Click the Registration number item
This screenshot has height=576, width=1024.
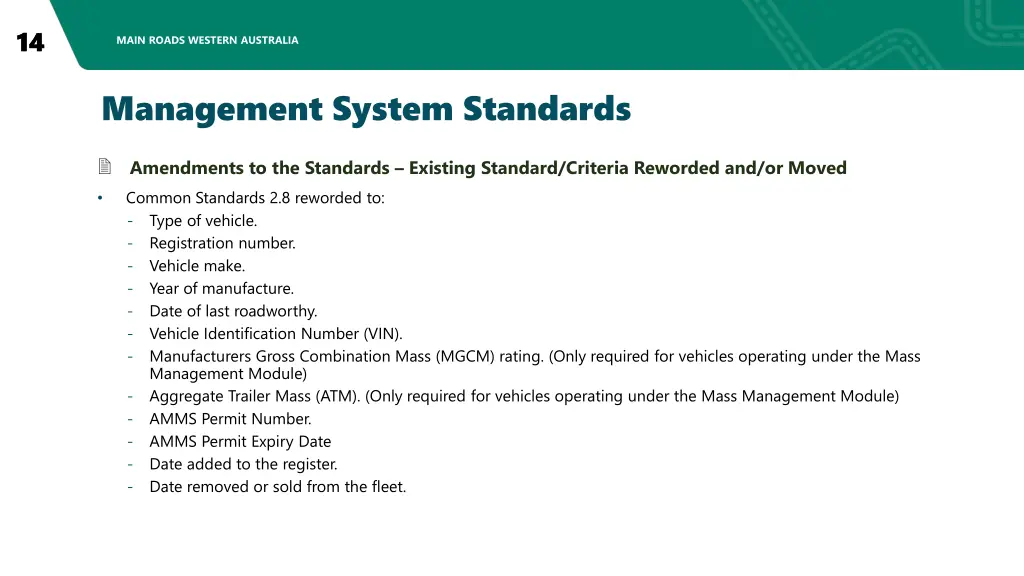click(222, 243)
